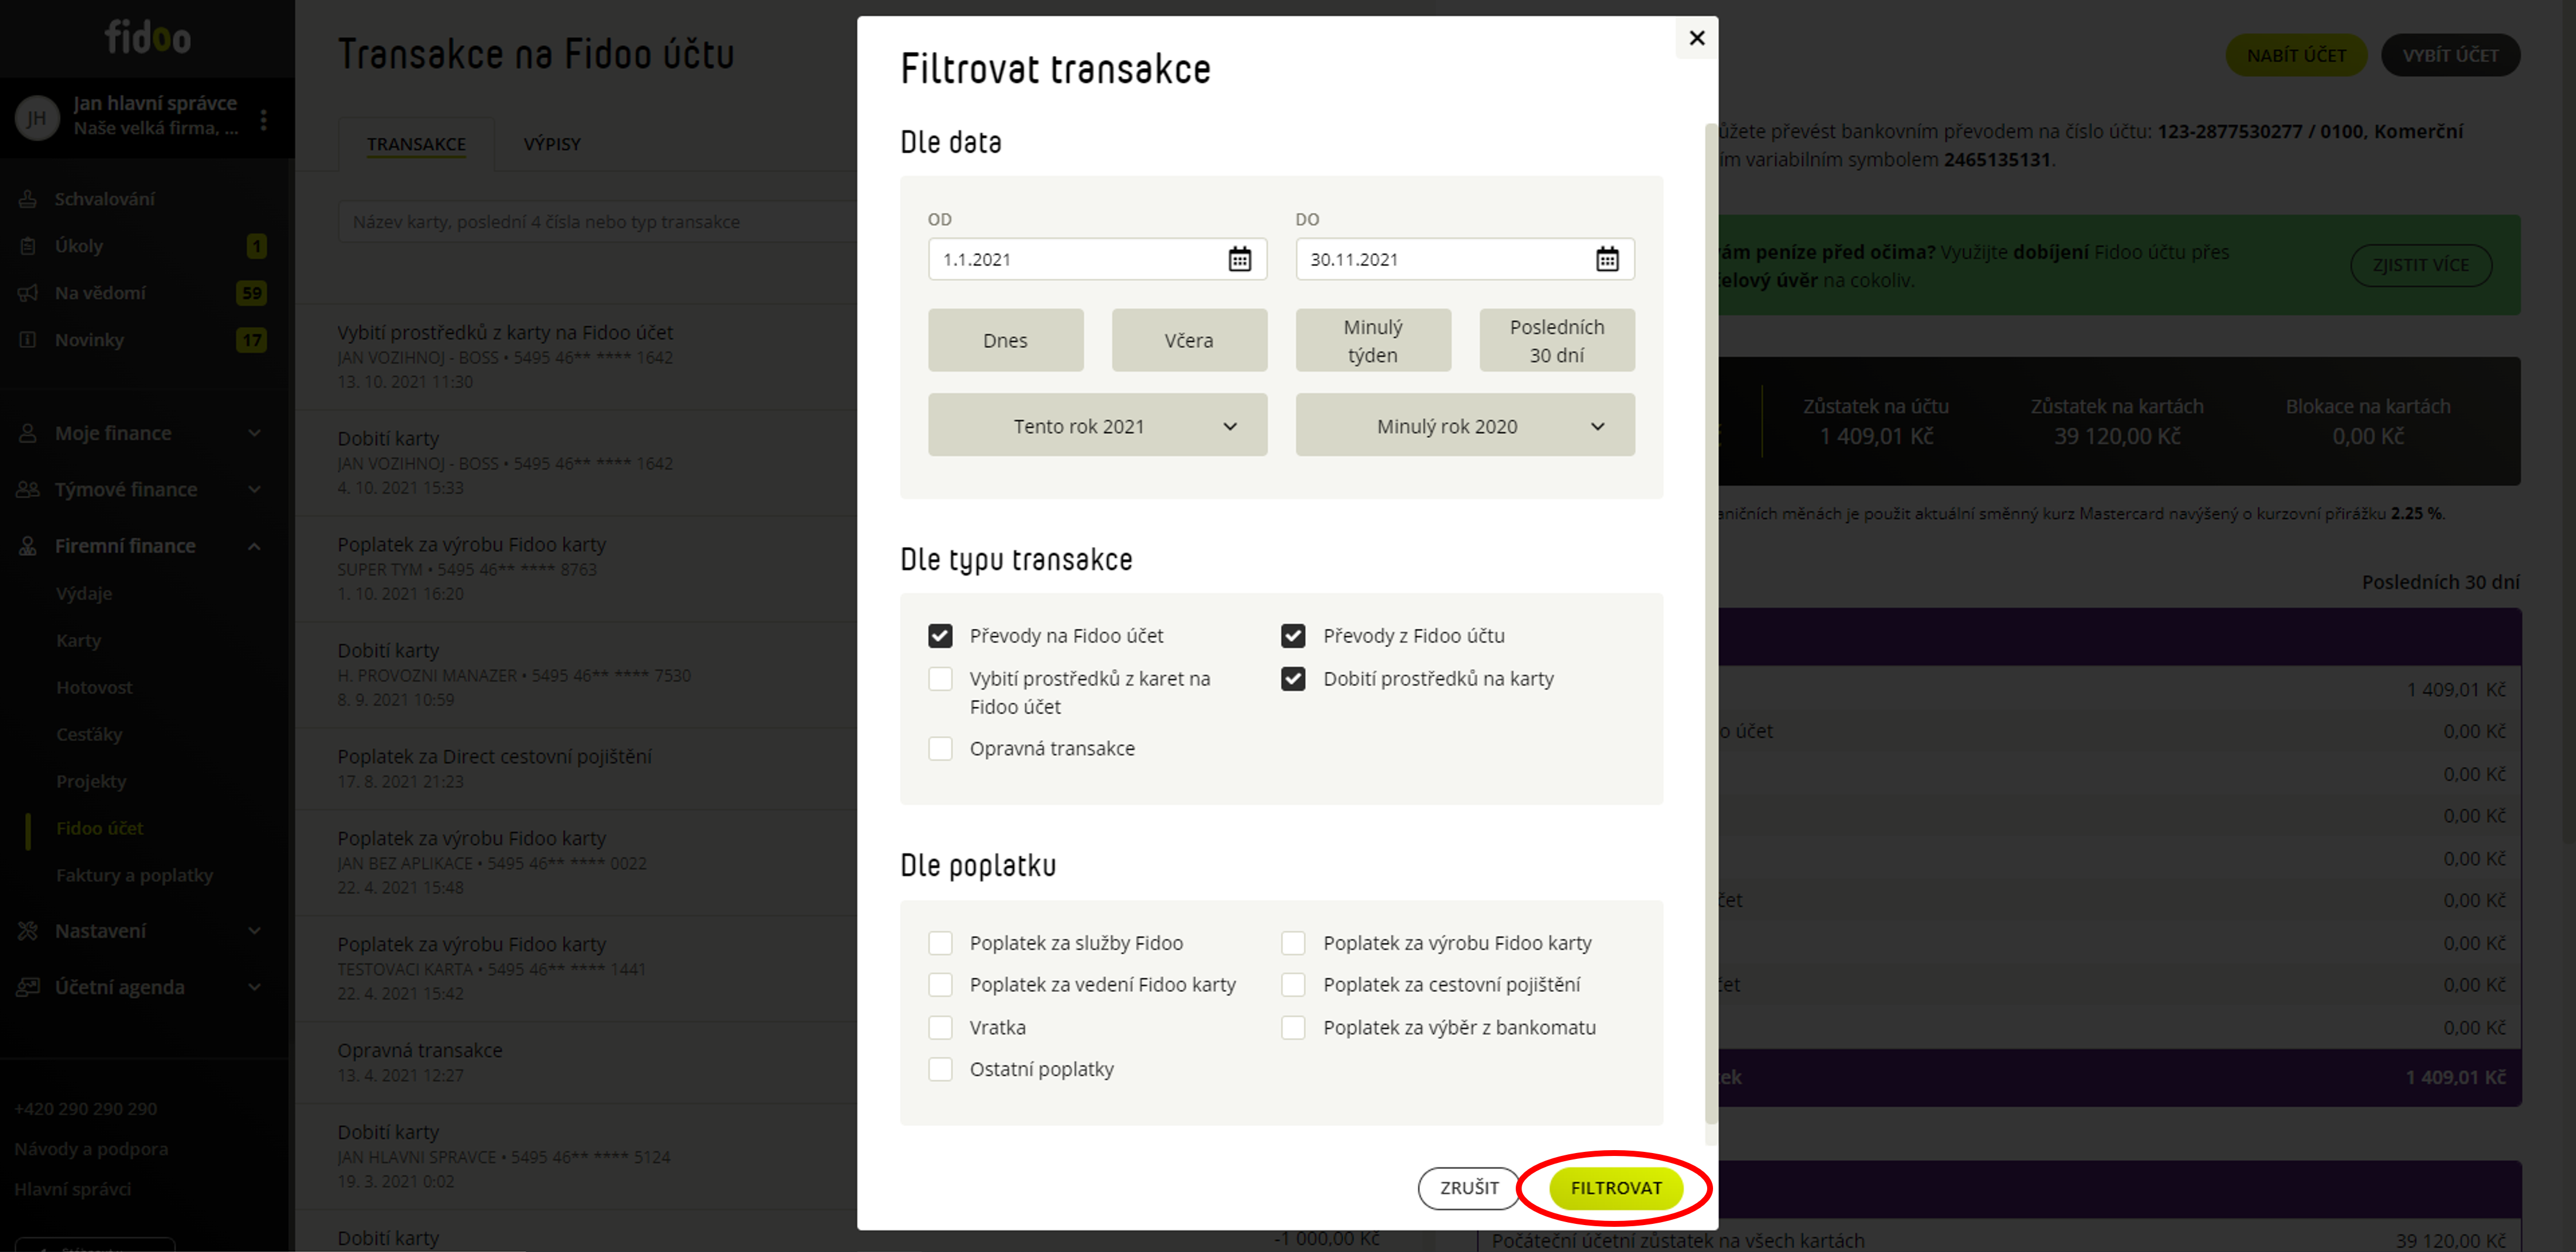Image resolution: width=2576 pixels, height=1252 pixels.
Task: Uncheck Dobití prostředků na karty
Action: coord(1293,679)
